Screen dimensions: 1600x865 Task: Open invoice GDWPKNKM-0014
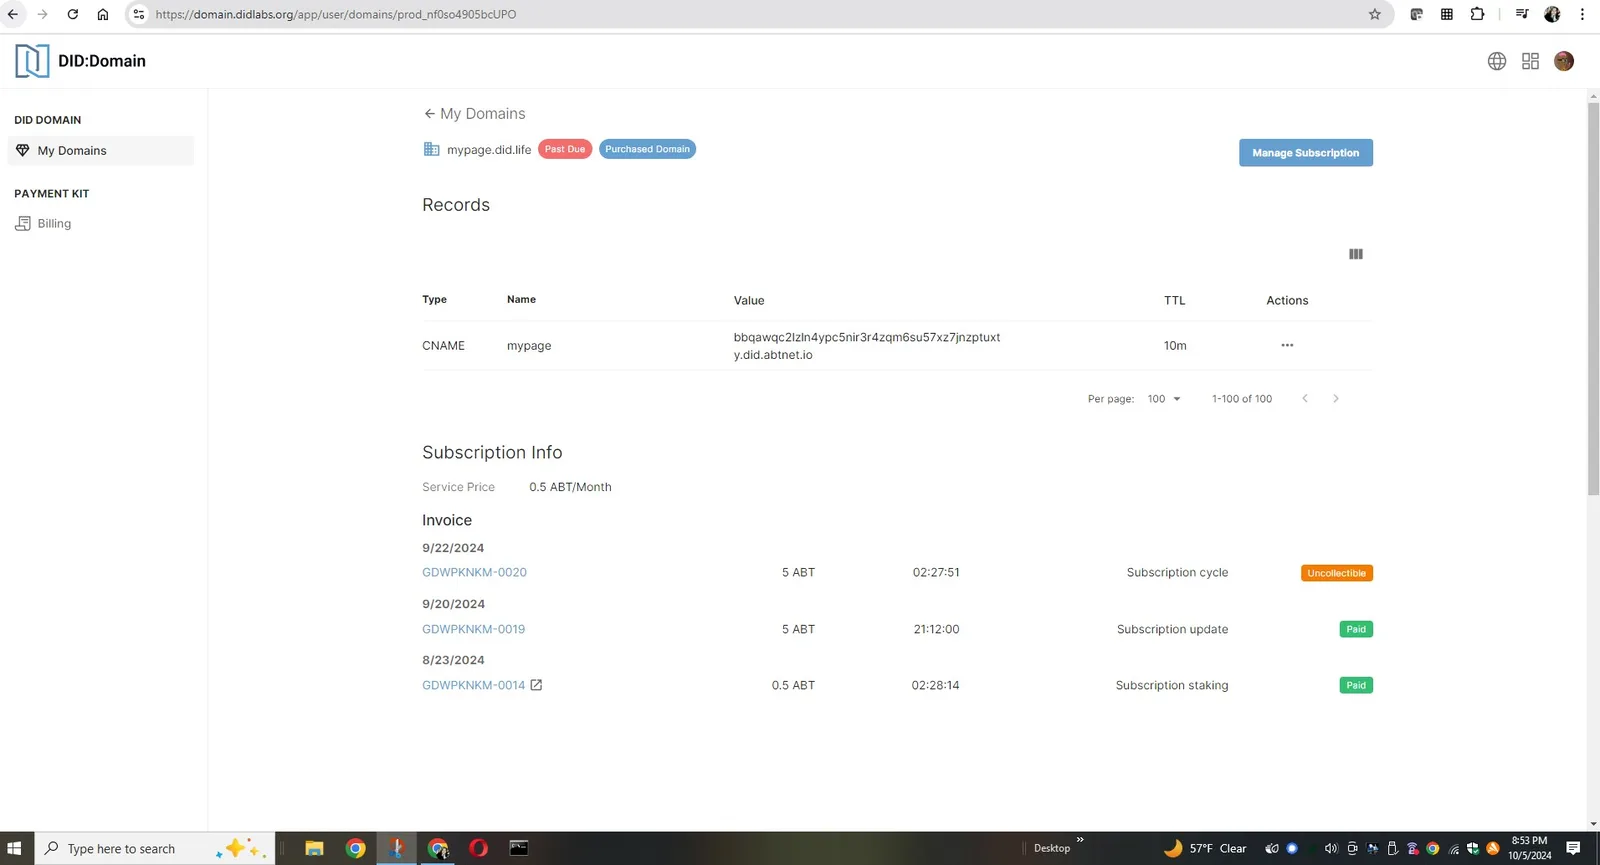tap(473, 685)
